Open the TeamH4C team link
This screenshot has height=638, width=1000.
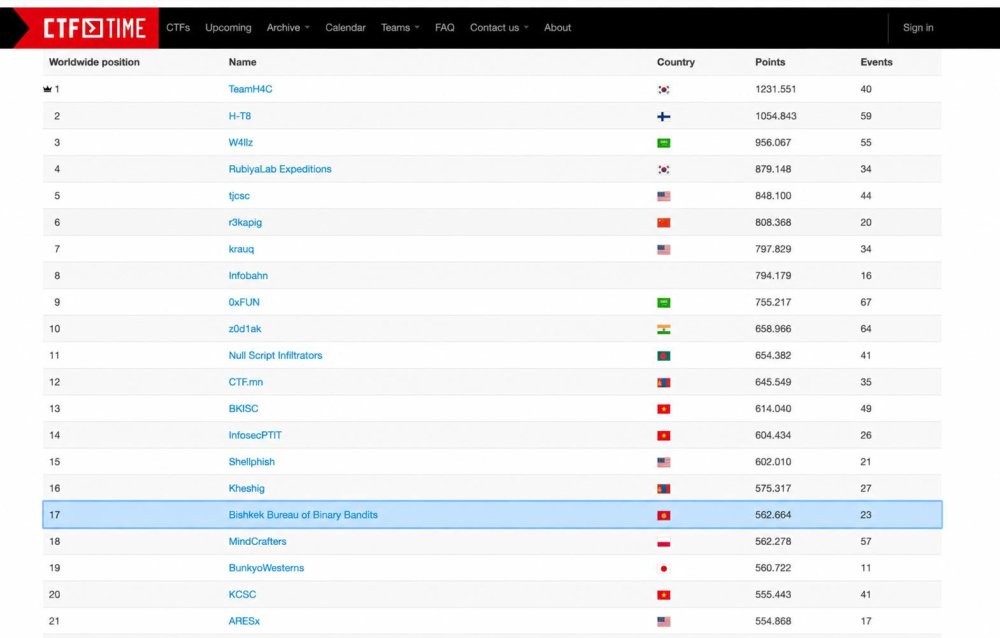(250, 89)
